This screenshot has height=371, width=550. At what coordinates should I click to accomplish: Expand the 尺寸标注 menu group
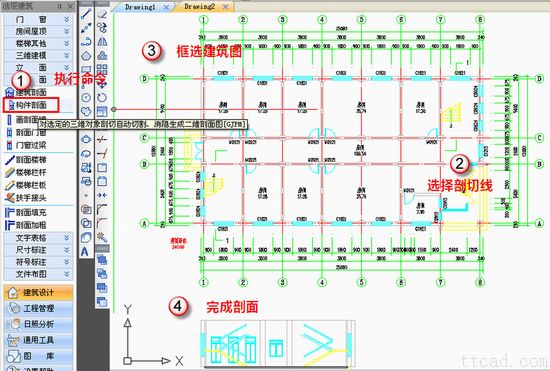[38, 250]
